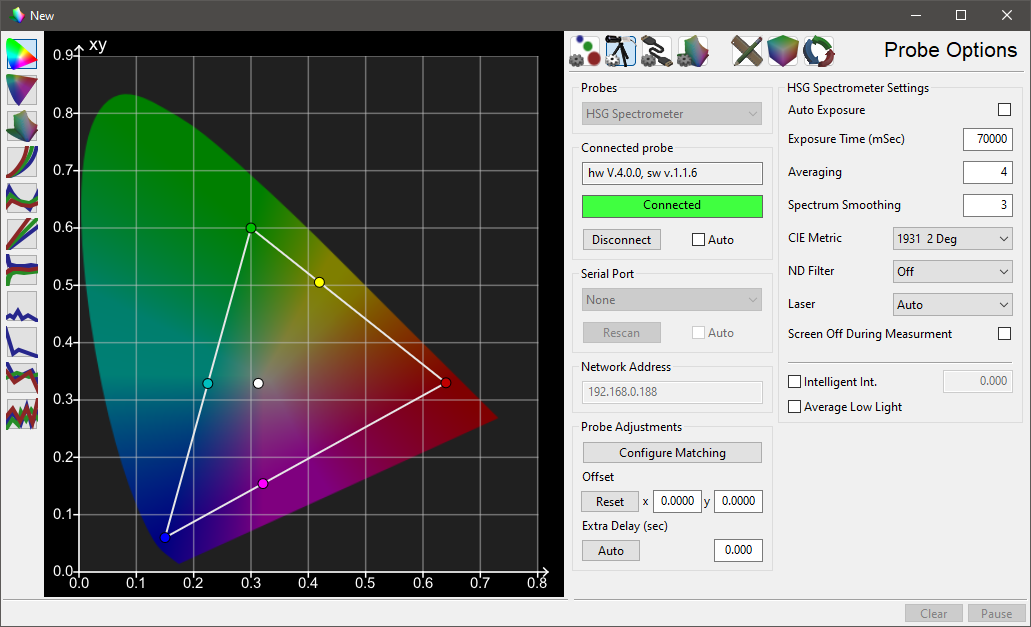Change the ND Filter setting
This screenshot has height=627, width=1031.
952,271
